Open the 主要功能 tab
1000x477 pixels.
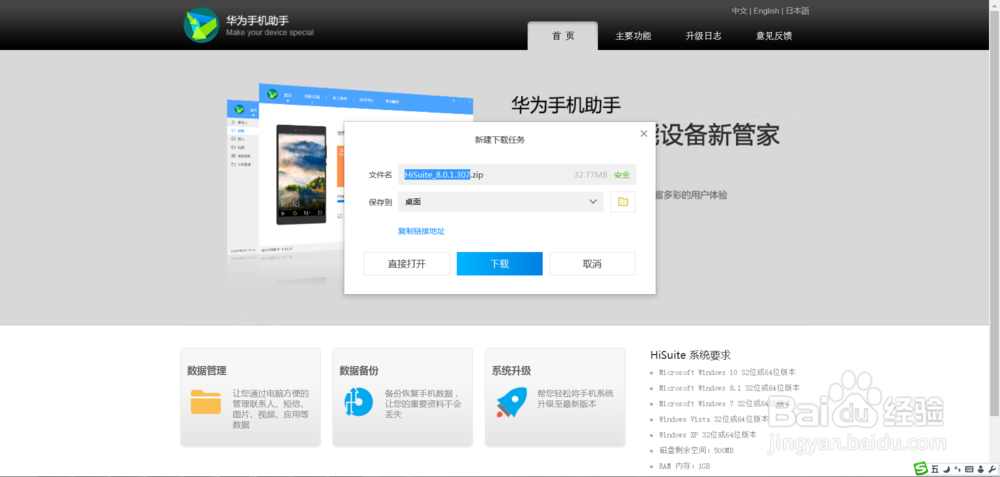click(x=633, y=36)
